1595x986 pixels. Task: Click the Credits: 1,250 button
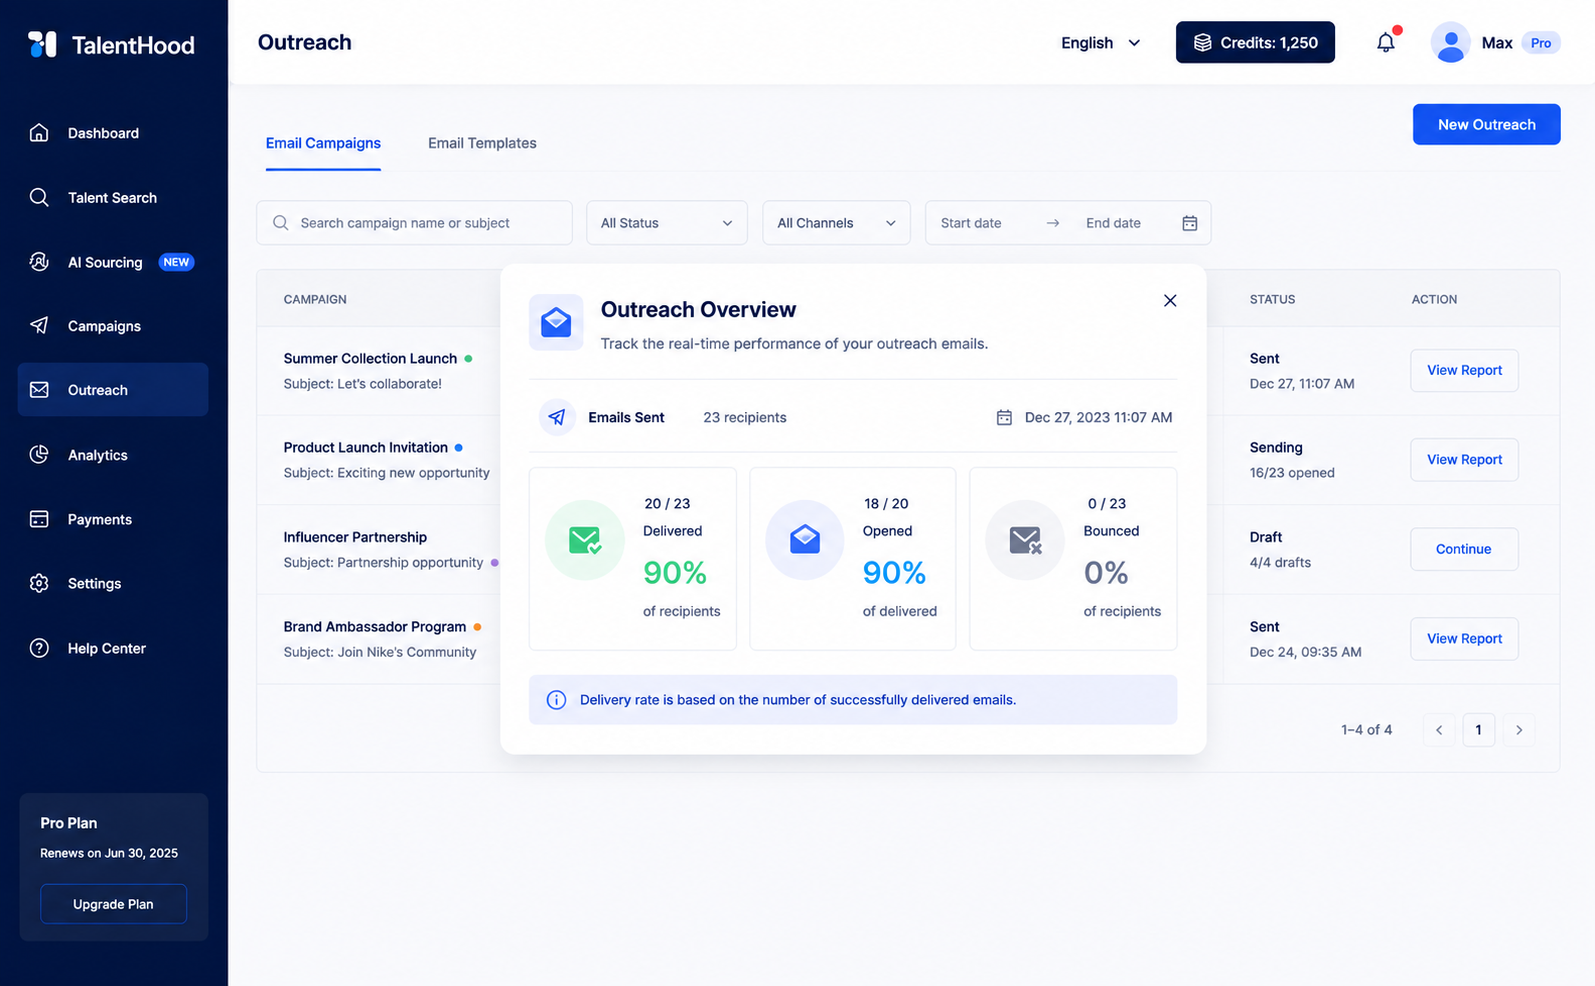(x=1255, y=42)
